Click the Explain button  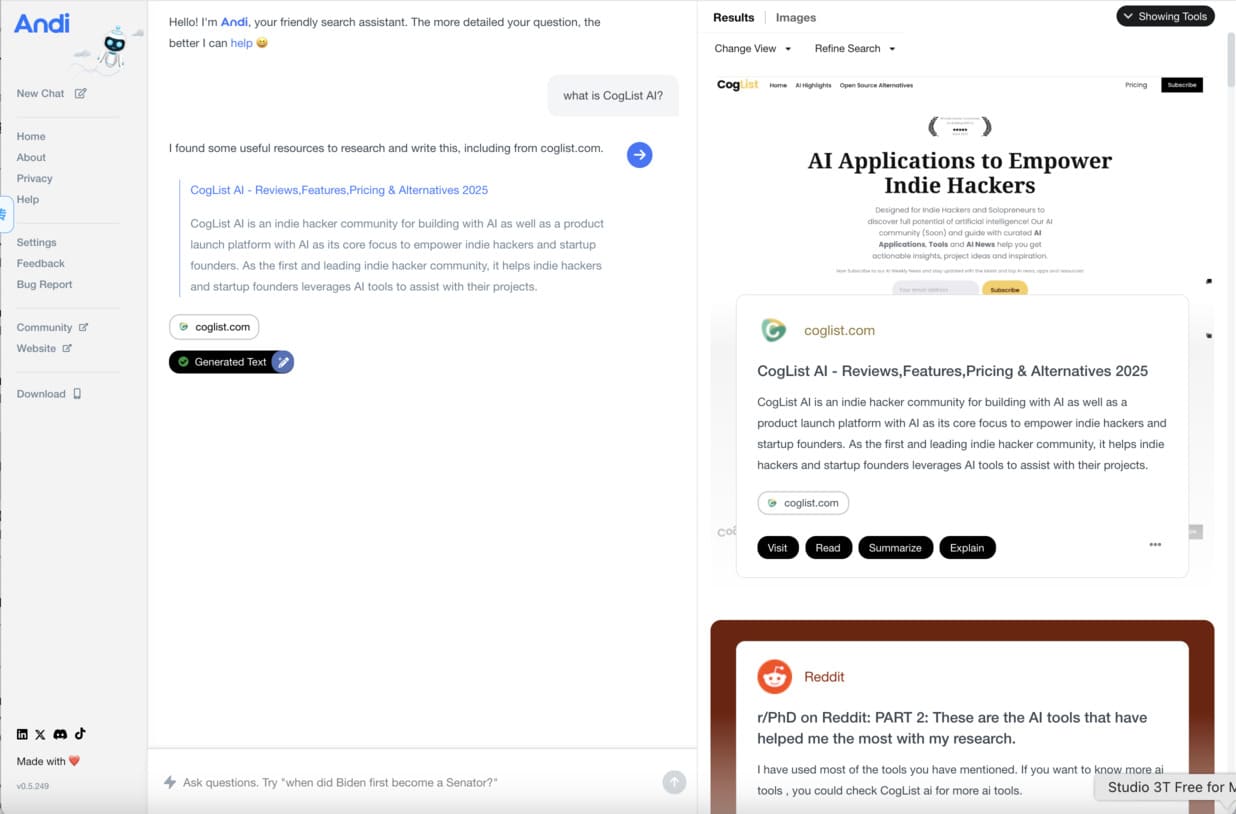pyautogui.click(x=967, y=548)
